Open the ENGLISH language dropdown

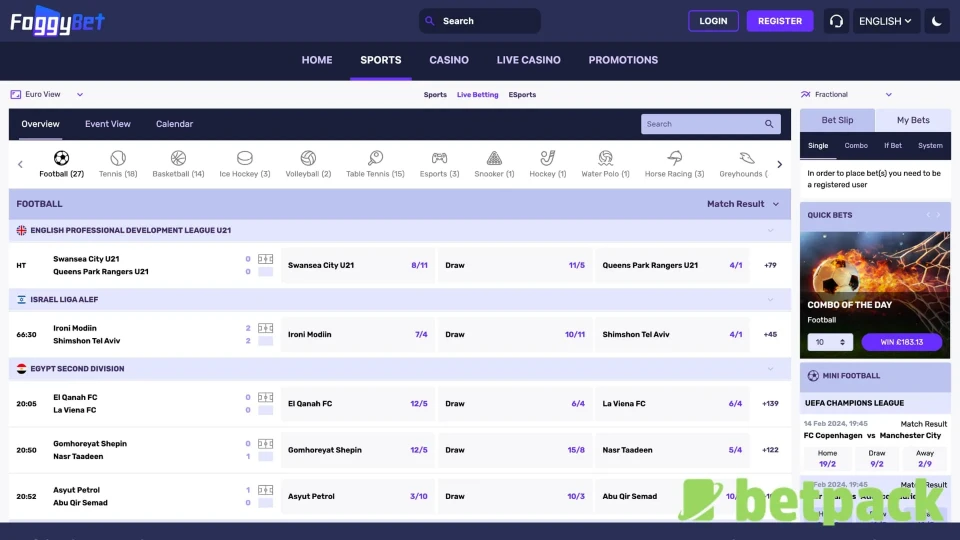[x=885, y=21]
